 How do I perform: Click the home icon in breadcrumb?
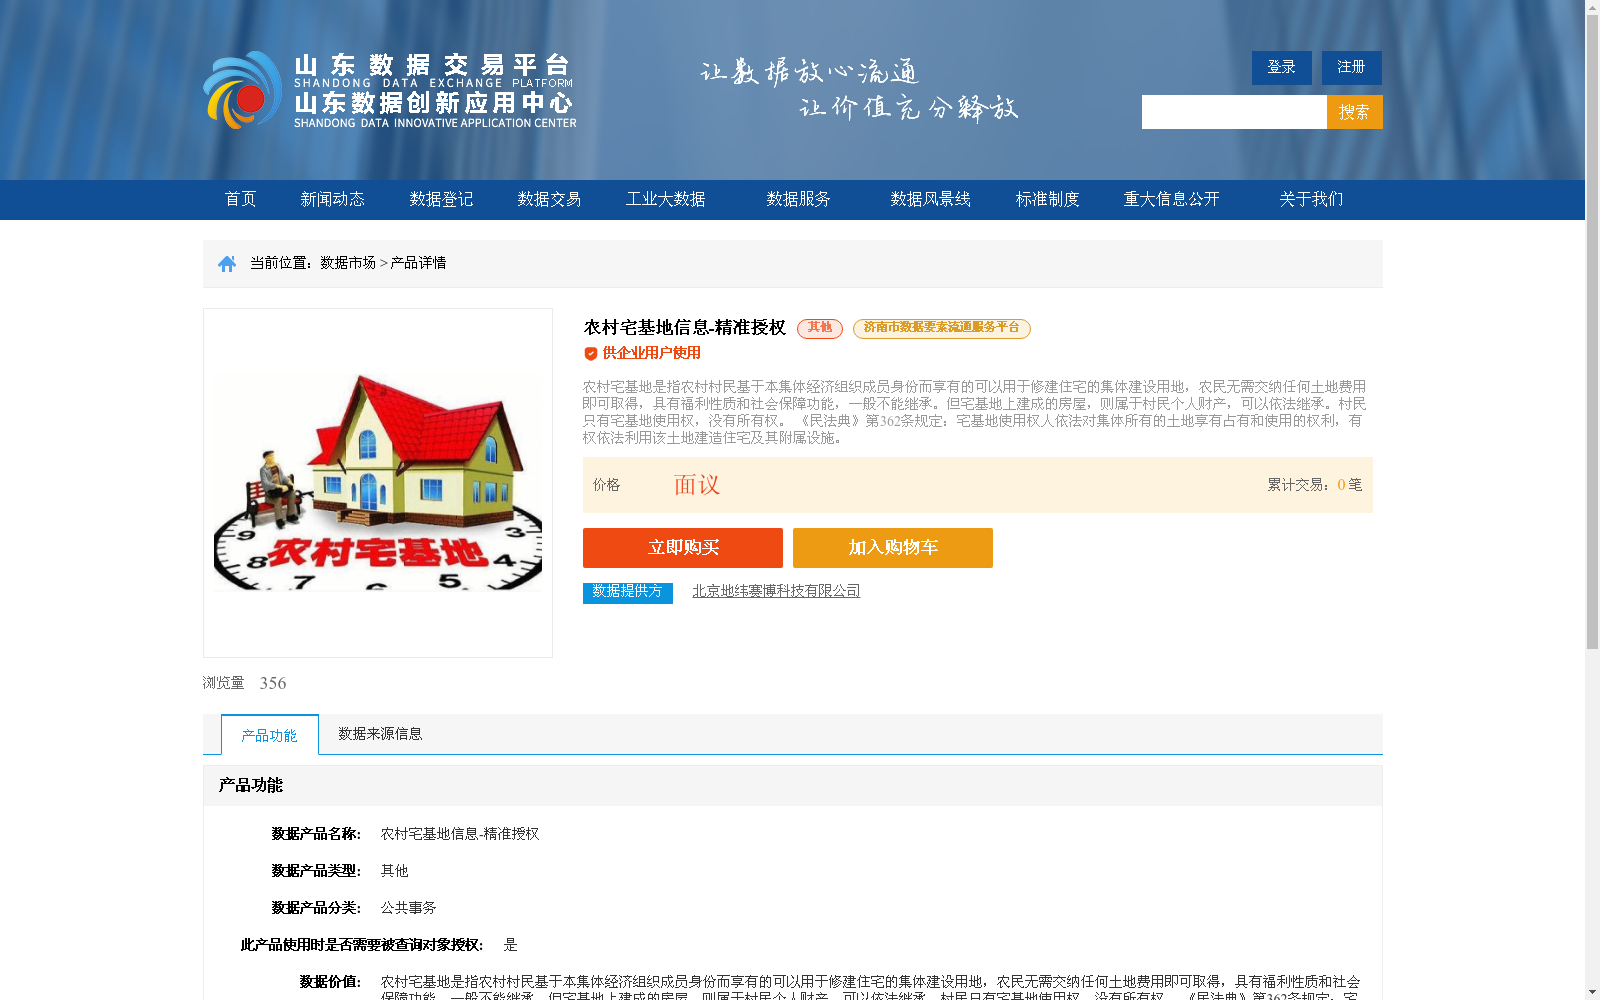click(227, 263)
